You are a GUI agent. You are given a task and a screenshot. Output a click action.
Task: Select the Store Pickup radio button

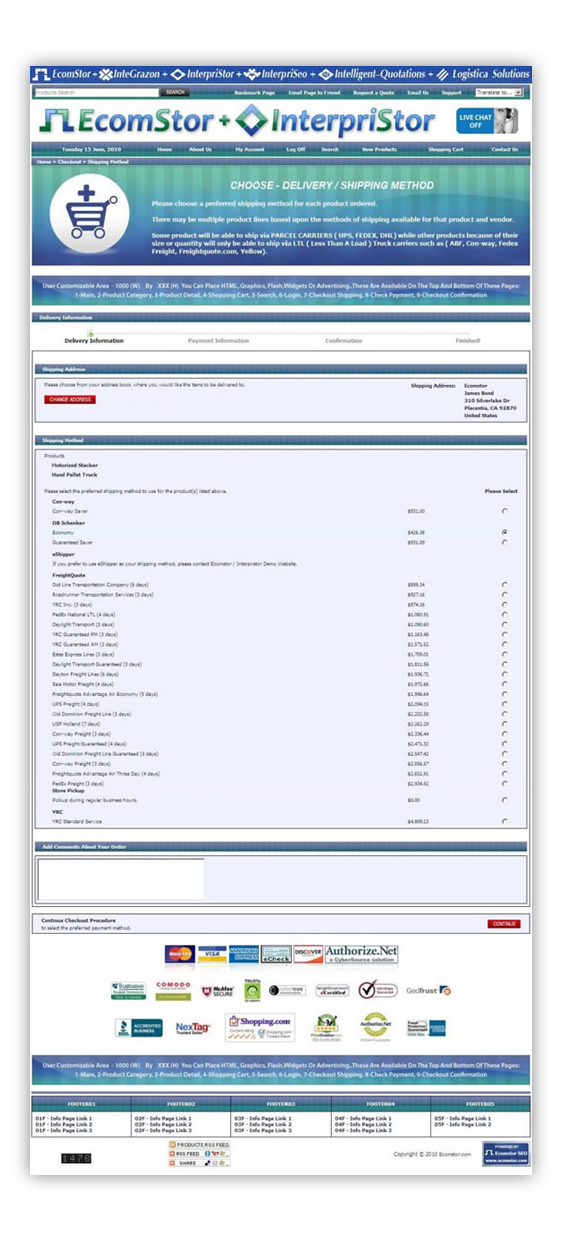(x=504, y=800)
